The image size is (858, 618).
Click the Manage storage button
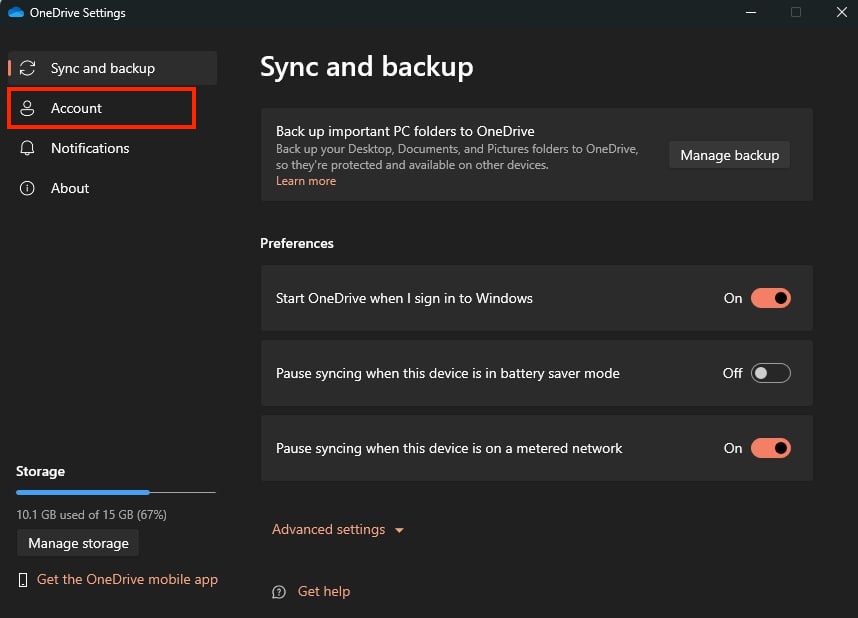(78, 543)
